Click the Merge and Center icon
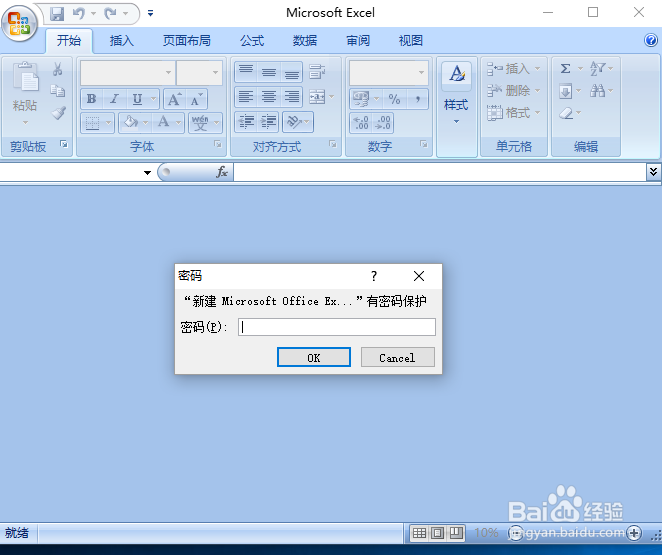The height and width of the screenshot is (555, 662). (317, 97)
